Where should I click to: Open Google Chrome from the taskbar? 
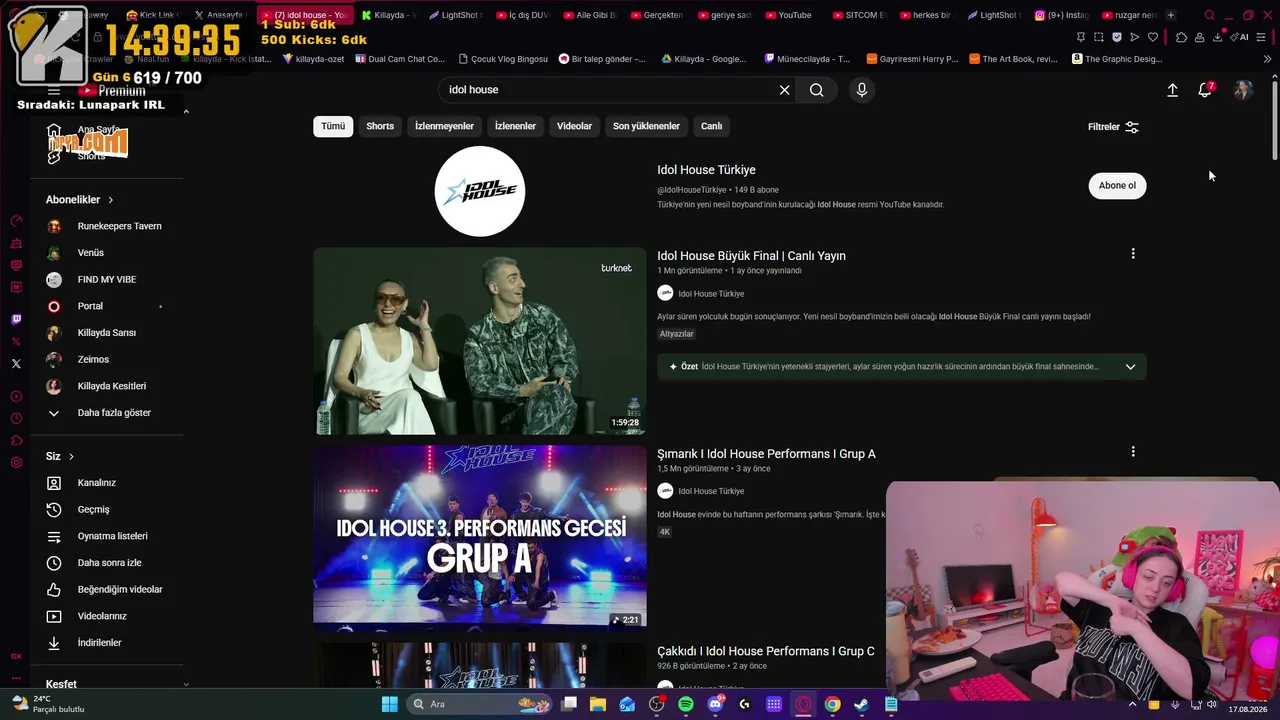(832, 704)
